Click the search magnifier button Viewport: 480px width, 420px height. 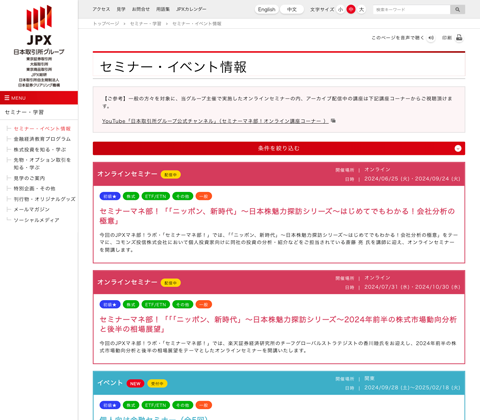[457, 10]
